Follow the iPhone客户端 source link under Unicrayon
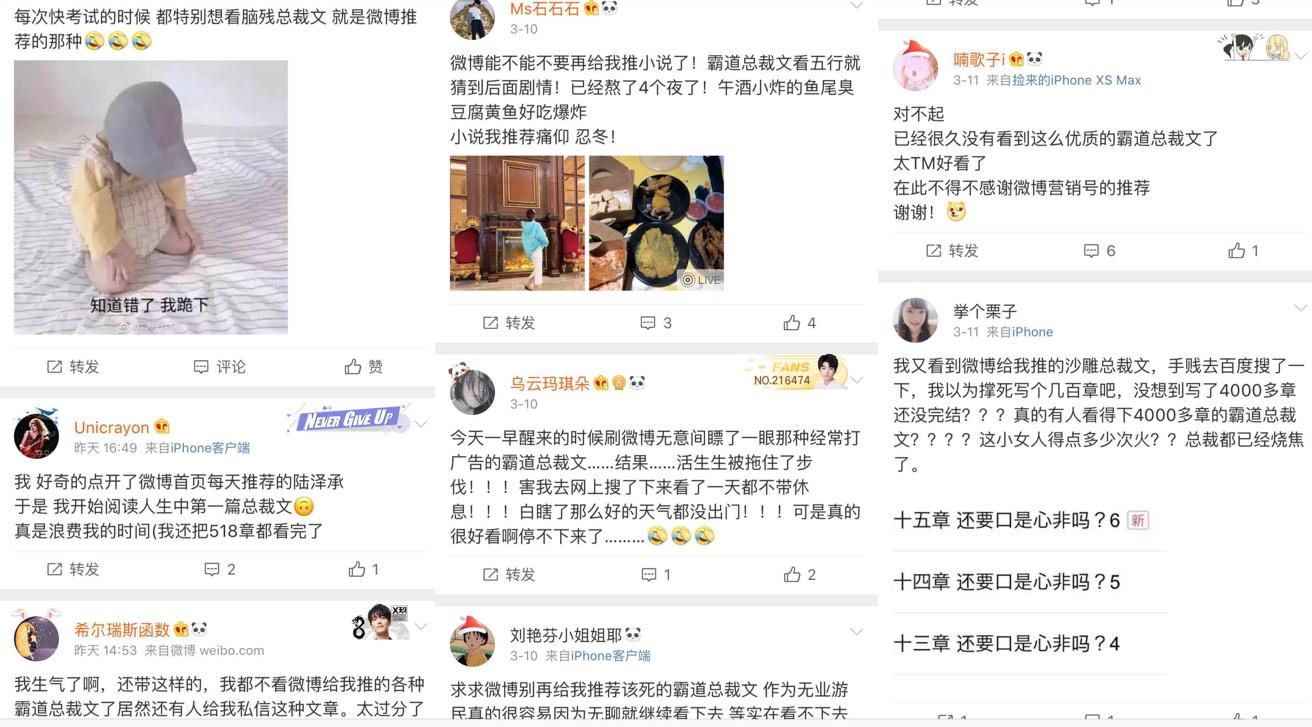The width and height of the screenshot is (1312, 727). tap(210, 448)
